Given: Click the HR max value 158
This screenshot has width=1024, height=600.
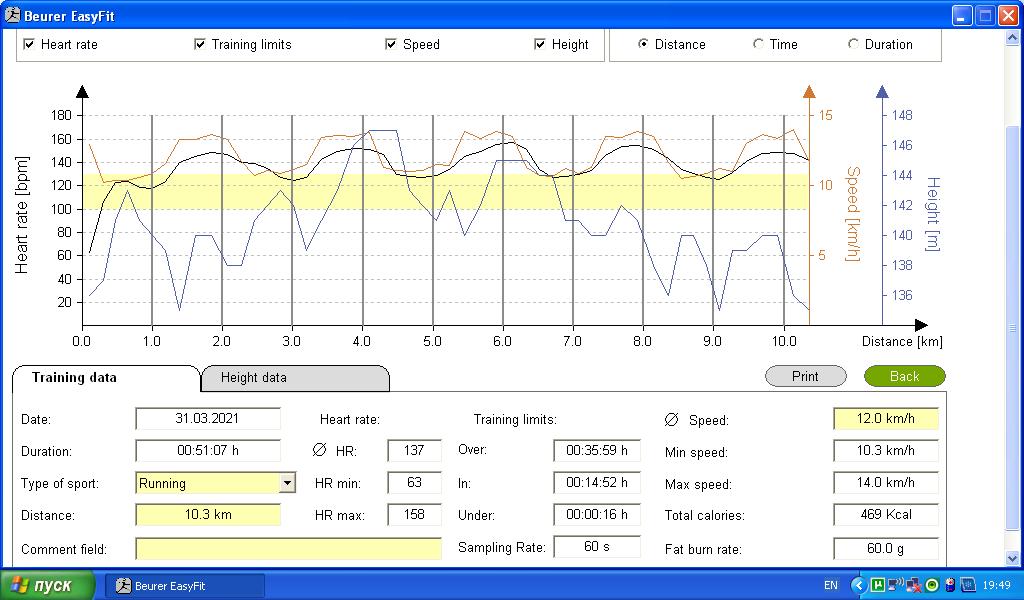Looking at the screenshot, I should [414, 514].
